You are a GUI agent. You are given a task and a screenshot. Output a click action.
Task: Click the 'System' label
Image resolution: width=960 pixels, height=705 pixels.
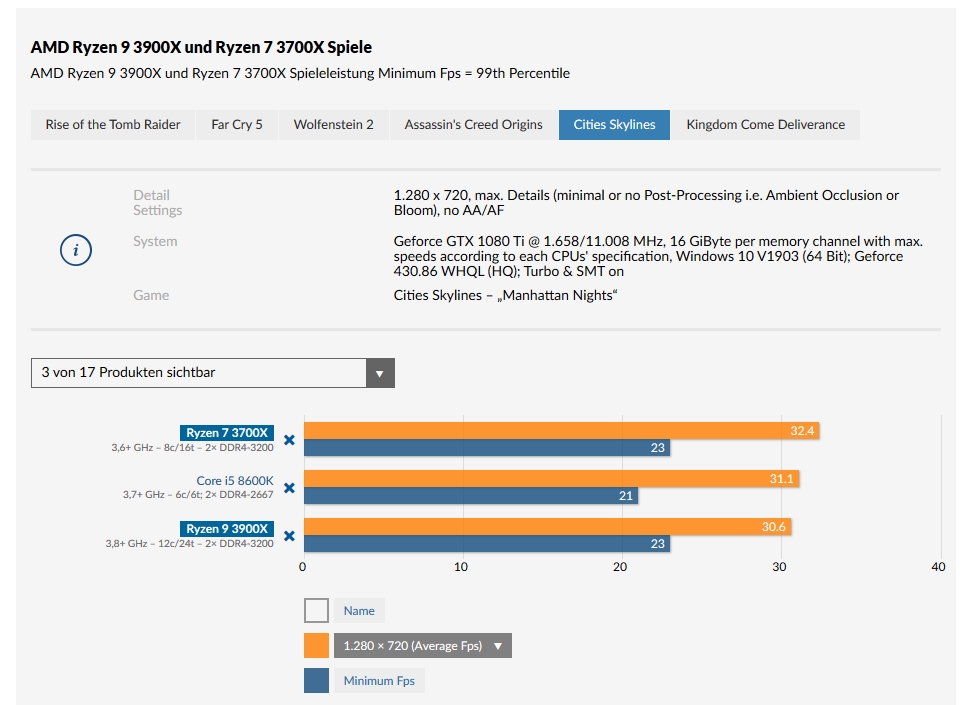[x=155, y=241]
